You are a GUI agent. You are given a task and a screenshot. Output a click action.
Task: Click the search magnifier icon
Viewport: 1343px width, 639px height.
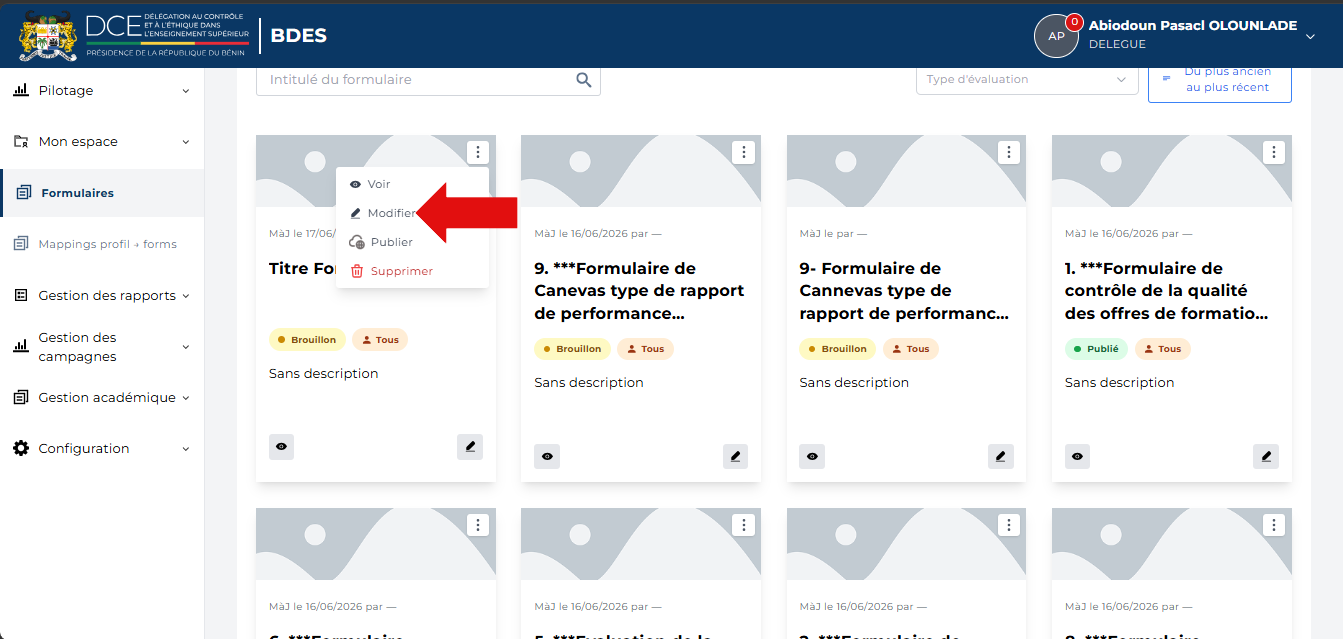click(x=584, y=80)
